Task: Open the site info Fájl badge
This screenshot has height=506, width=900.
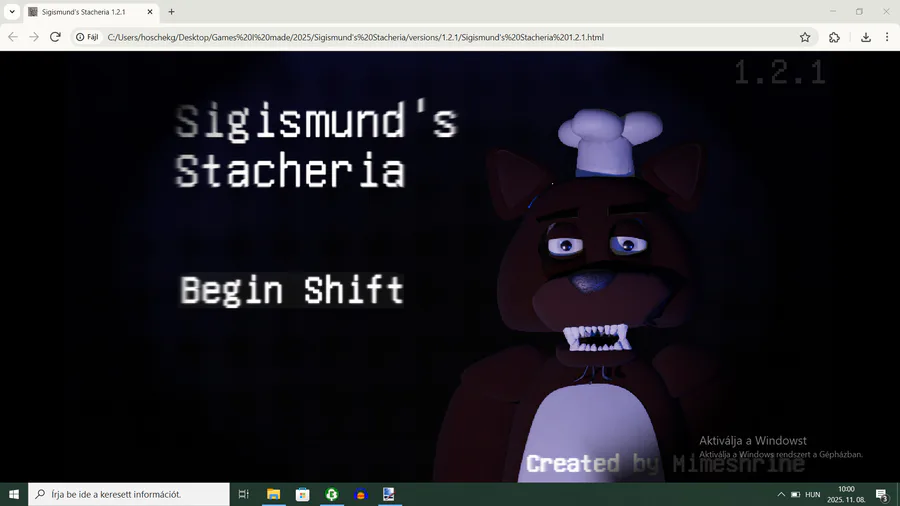Action: coord(87,37)
